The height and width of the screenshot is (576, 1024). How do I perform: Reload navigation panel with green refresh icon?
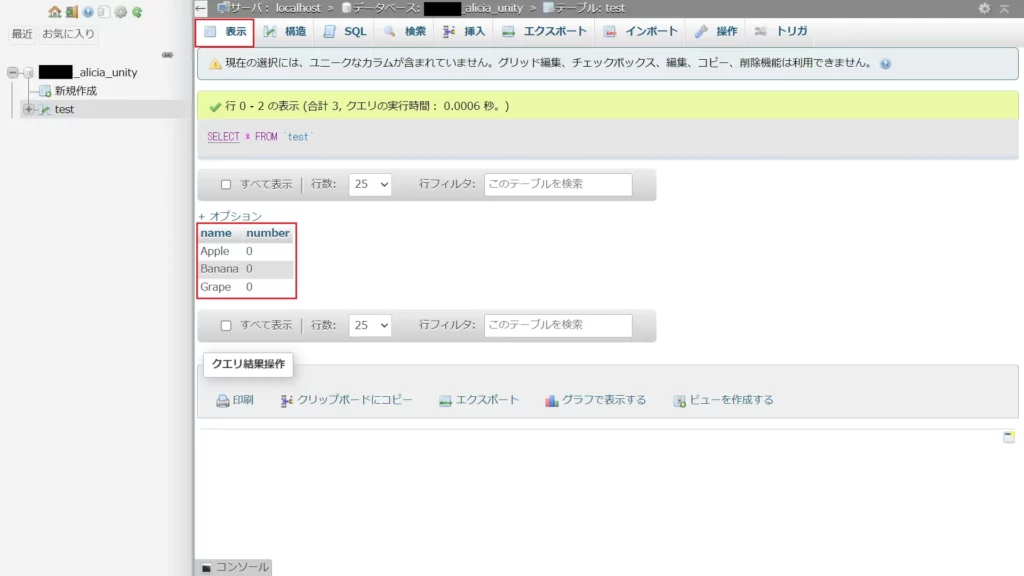tap(136, 12)
